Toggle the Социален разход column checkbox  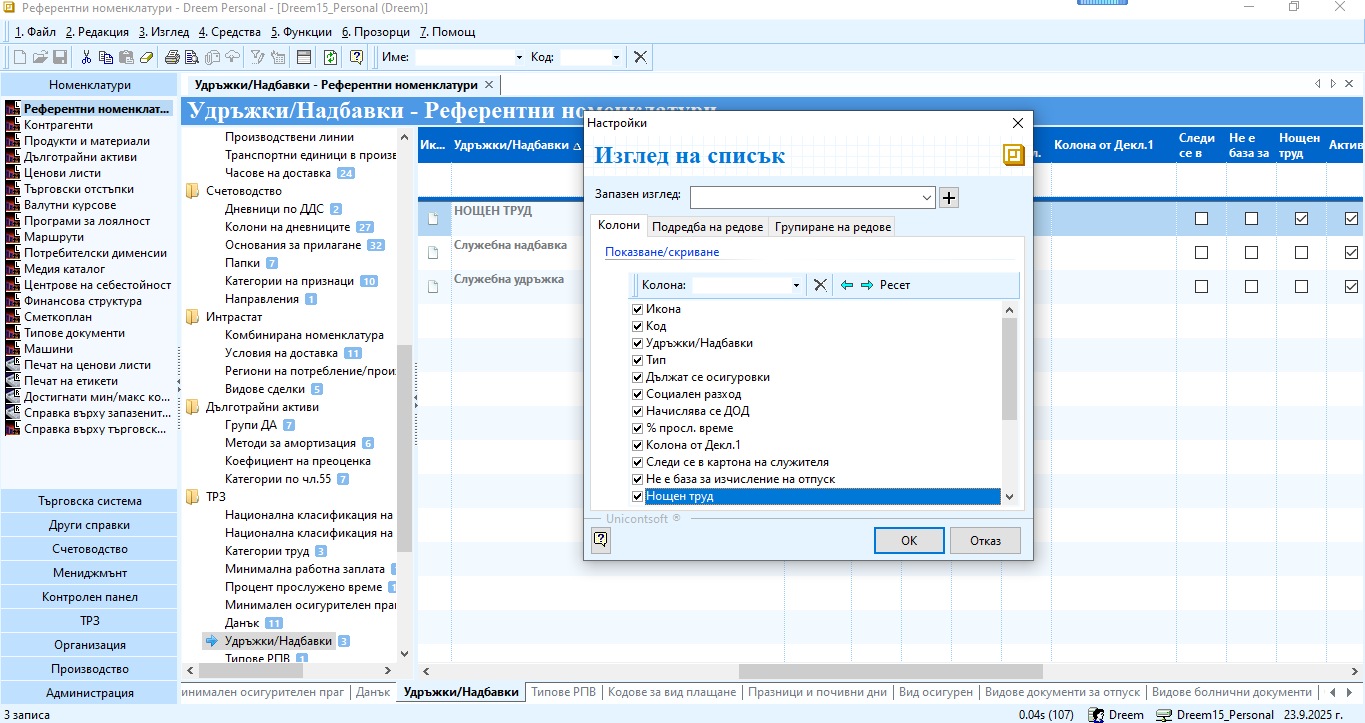[637, 394]
